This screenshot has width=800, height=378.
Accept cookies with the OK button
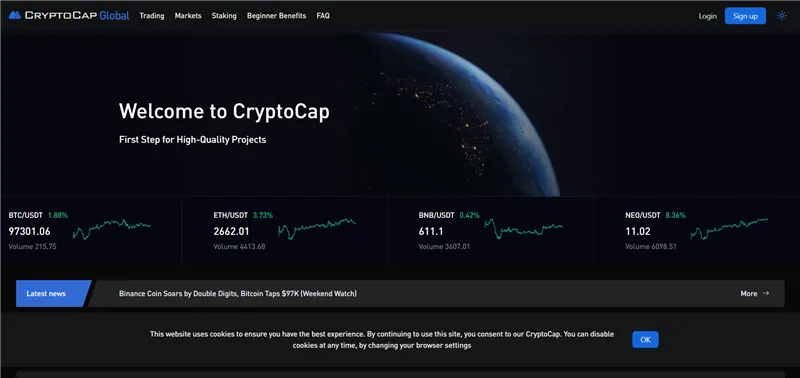pyautogui.click(x=645, y=340)
